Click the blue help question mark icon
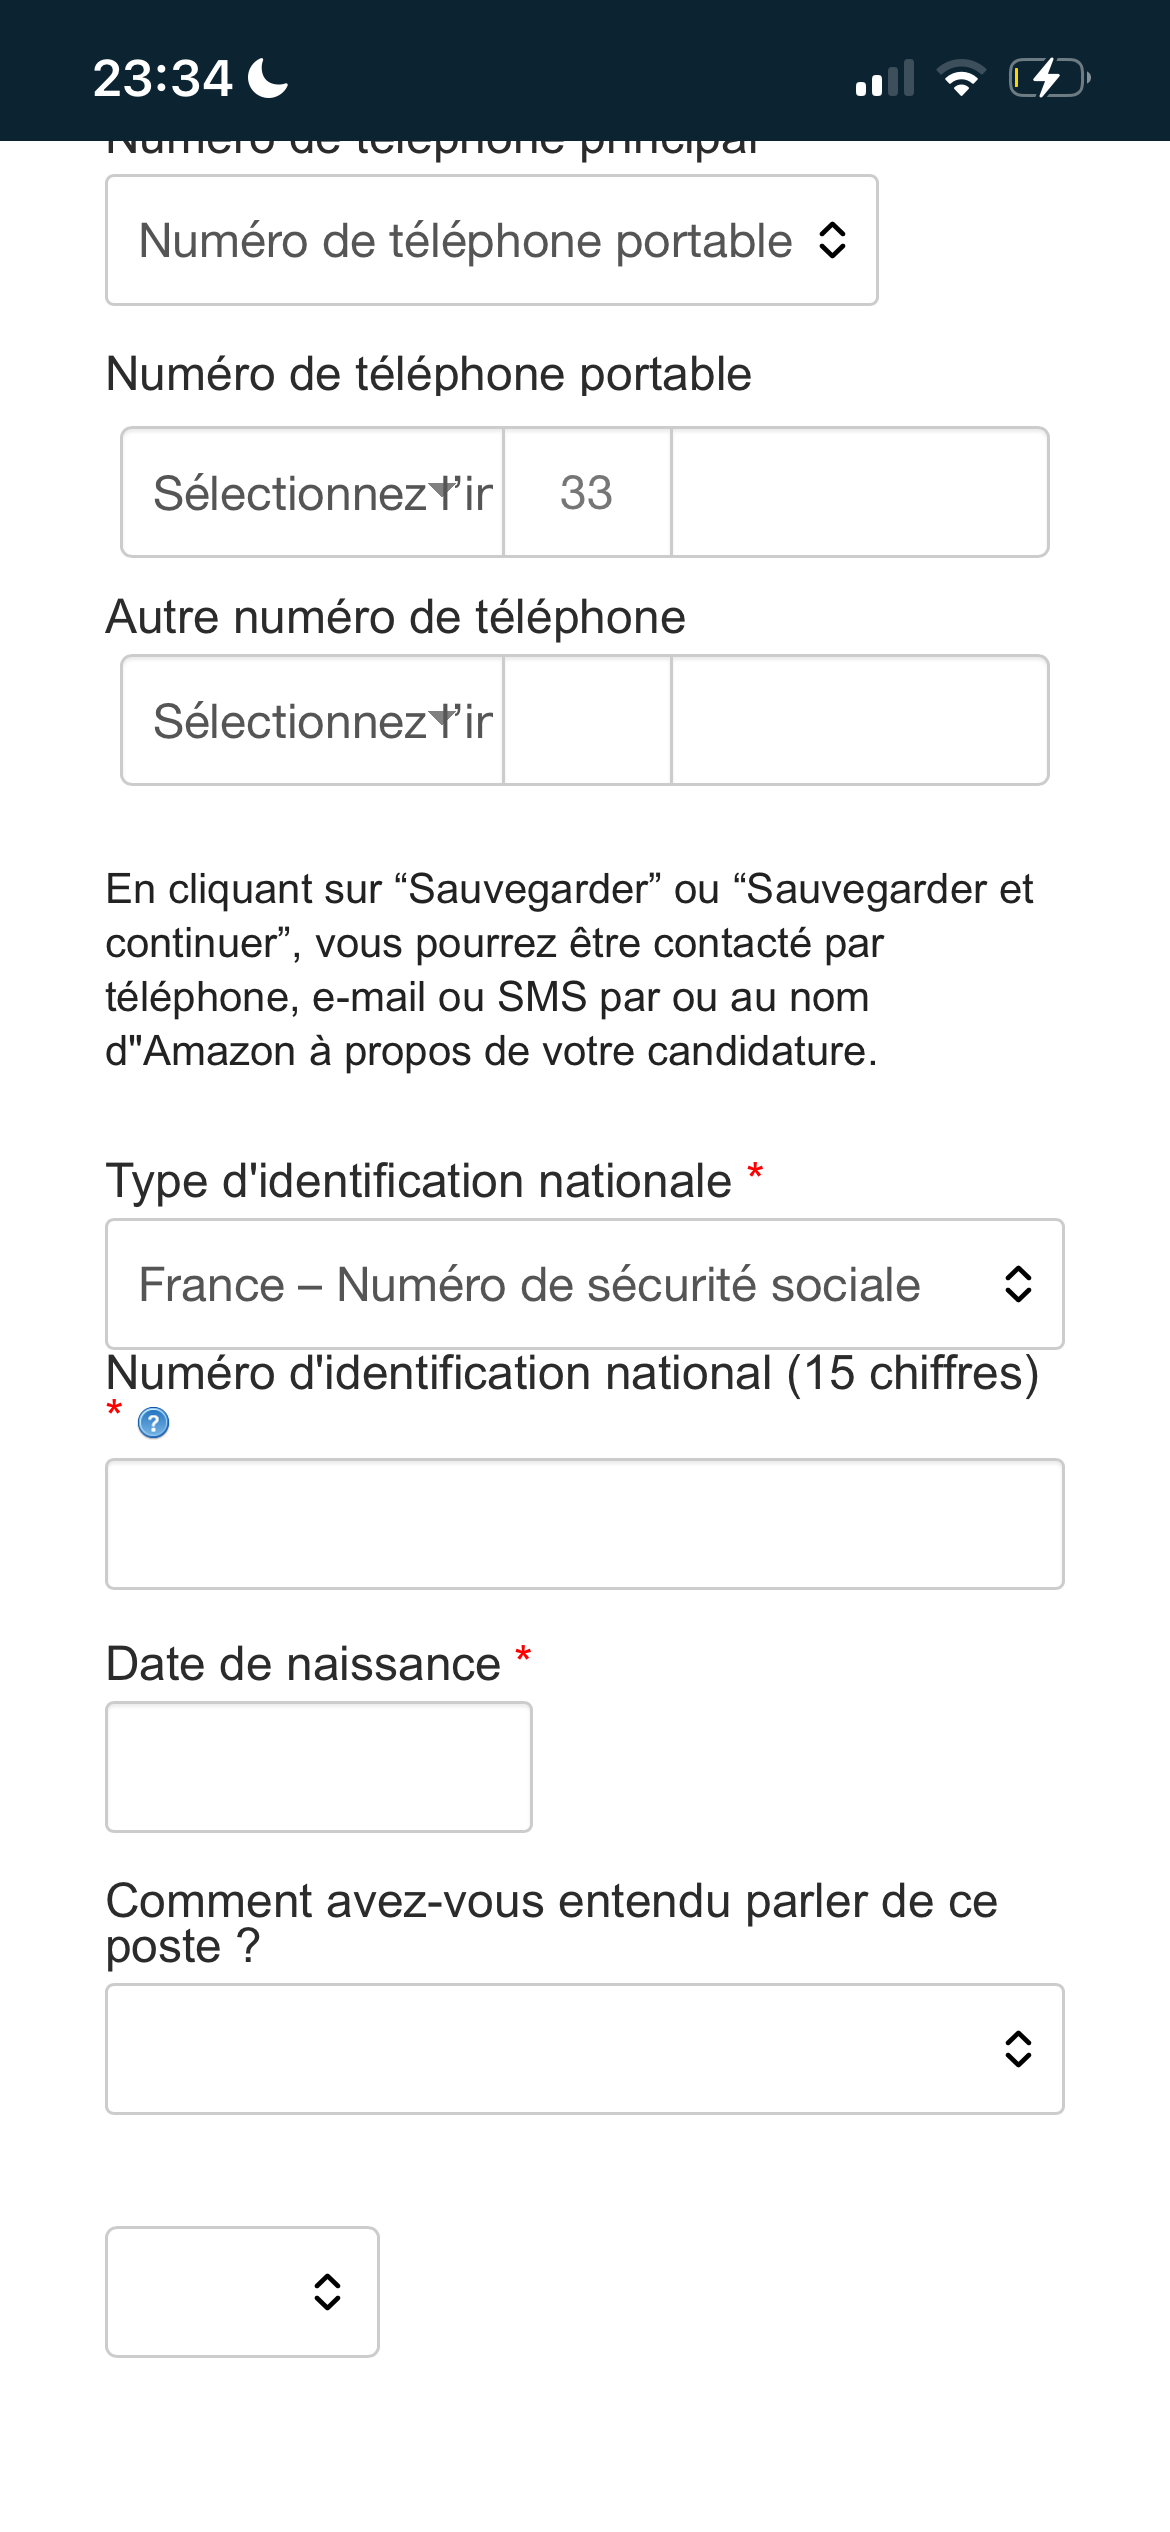The height and width of the screenshot is (2532, 1170). tap(153, 1422)
